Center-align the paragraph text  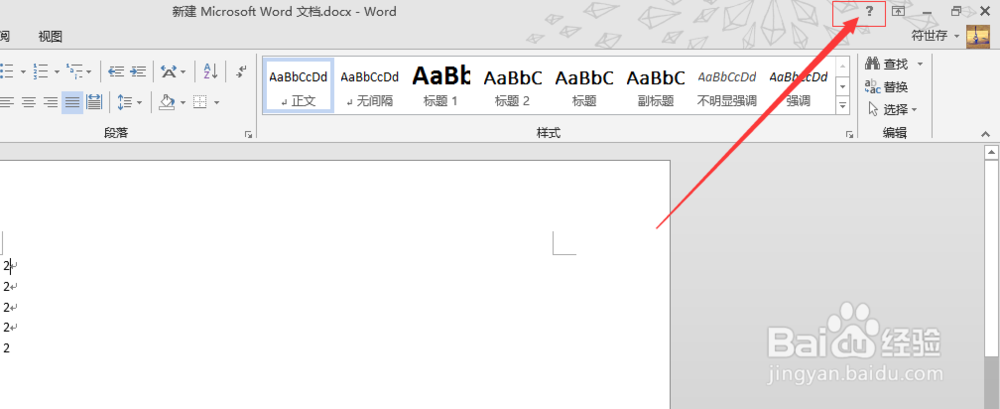click(x=28, y=102)
